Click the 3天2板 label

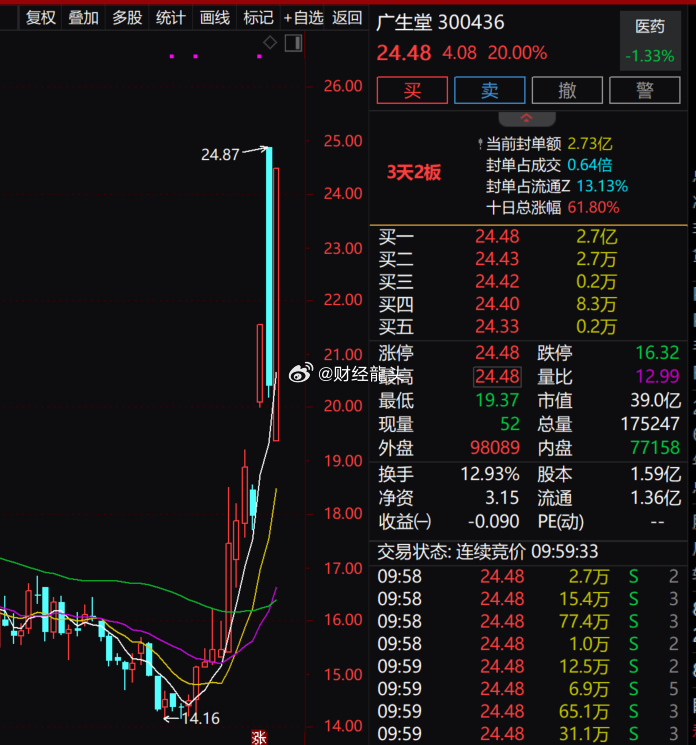(x=413, y=172)
